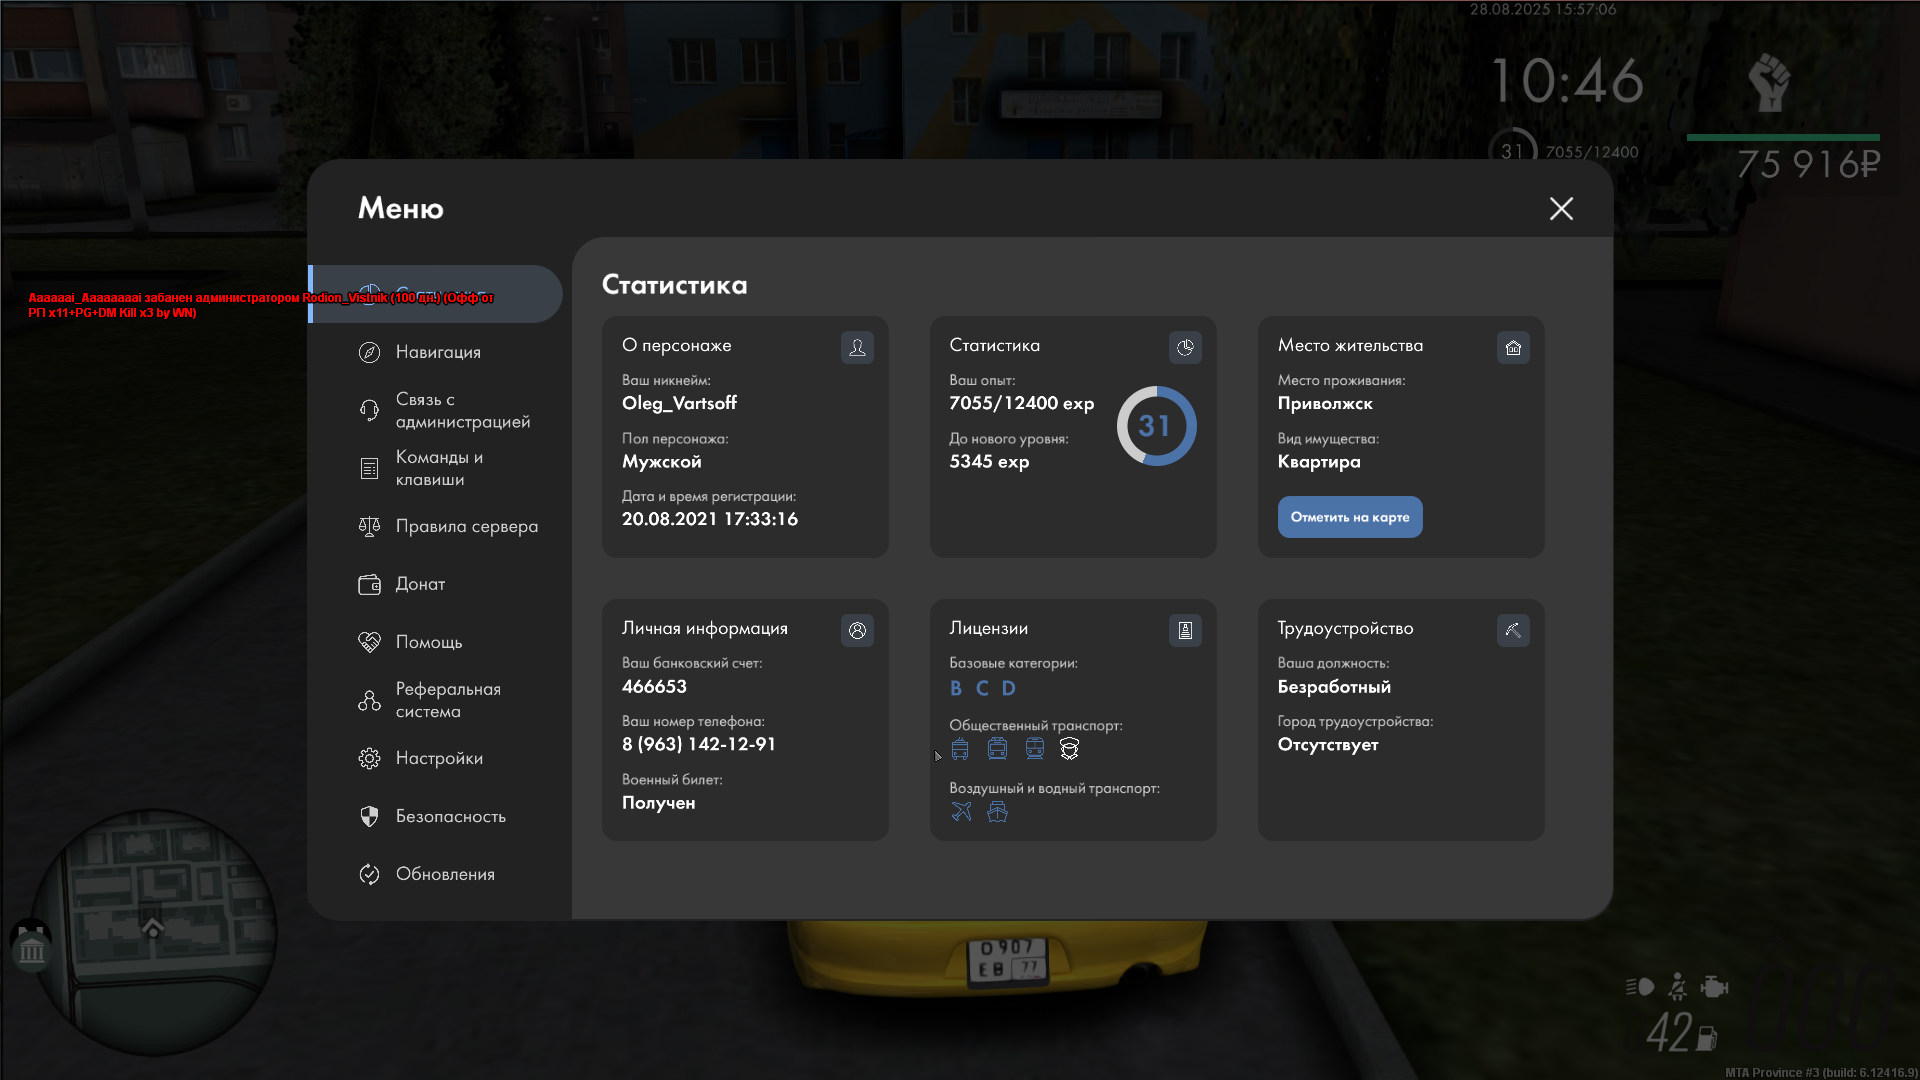
Task: Click the level 31 progress ring
Action: (1156, 427)
